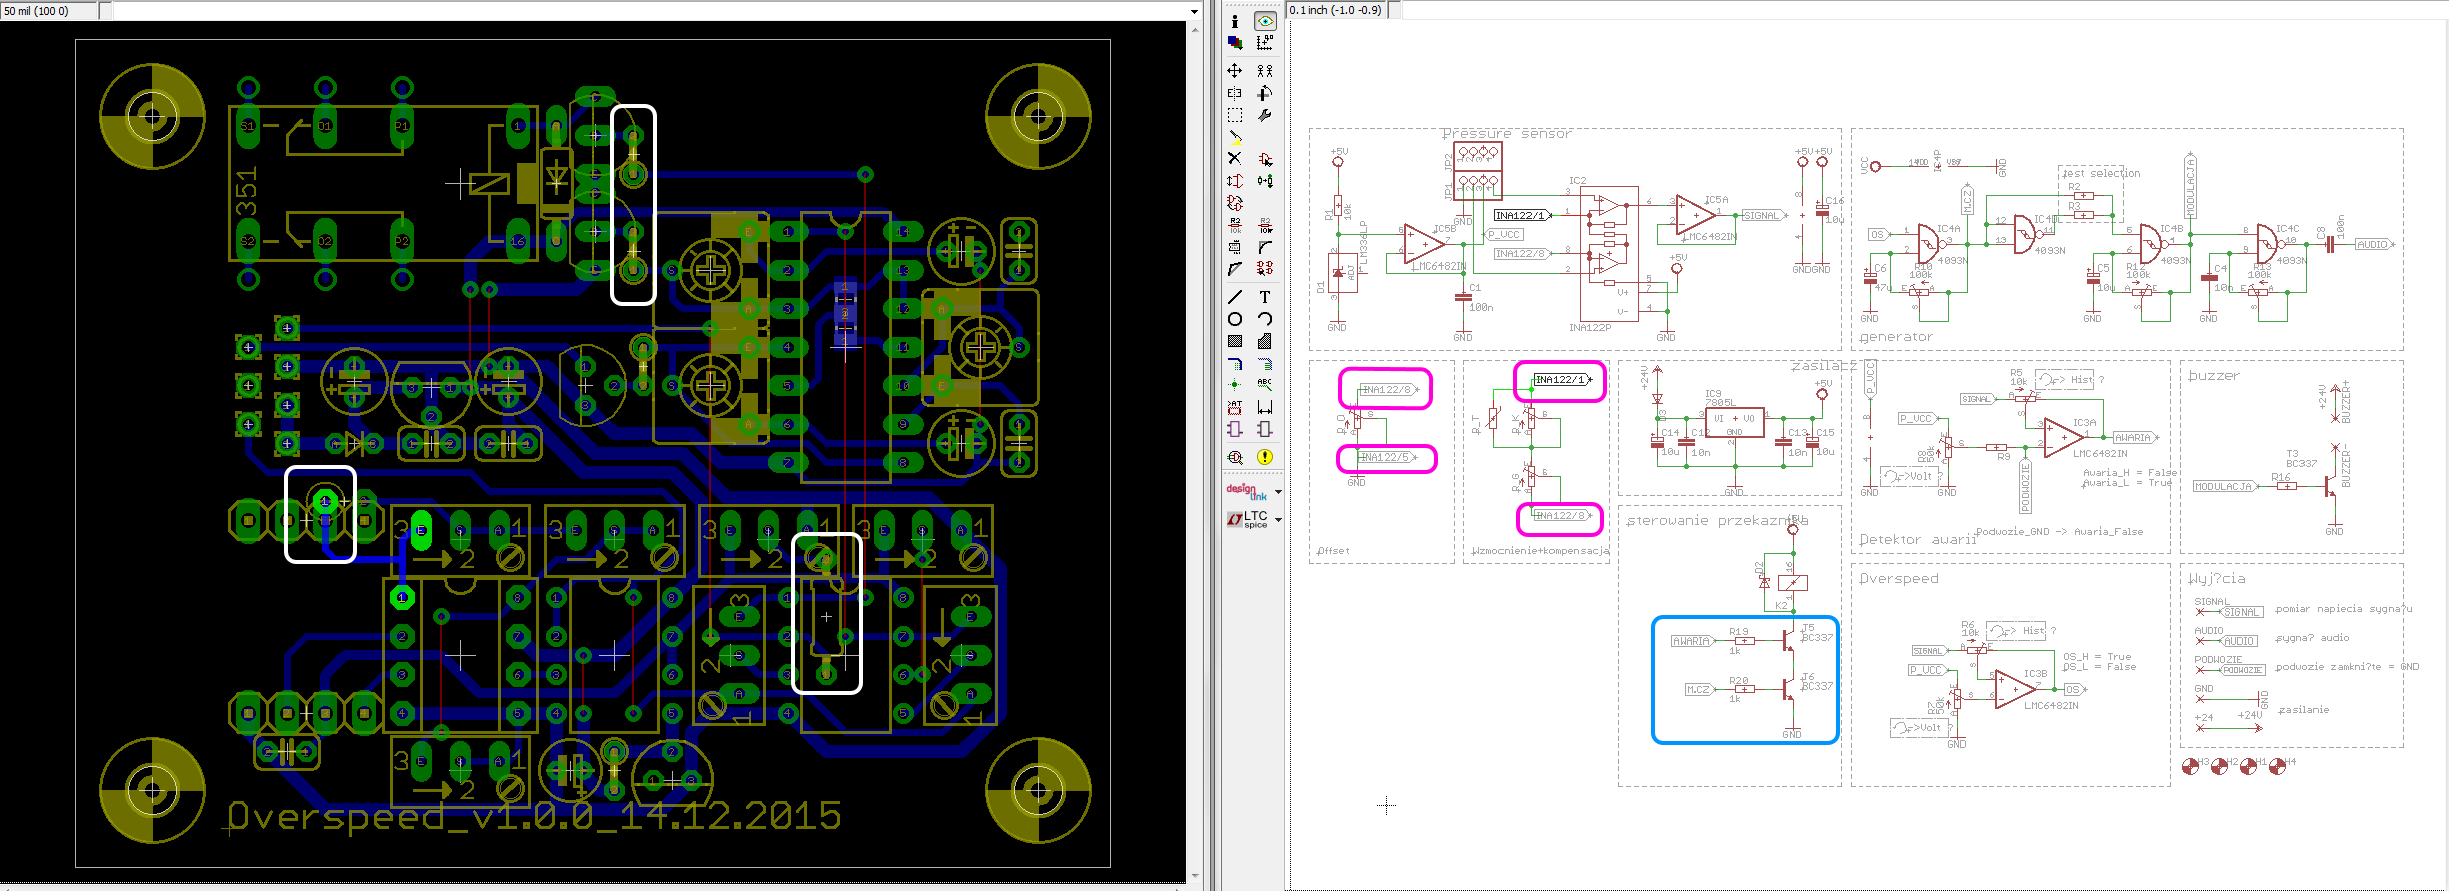
Task: Select the Miter tool
Action: [1265, 247]
